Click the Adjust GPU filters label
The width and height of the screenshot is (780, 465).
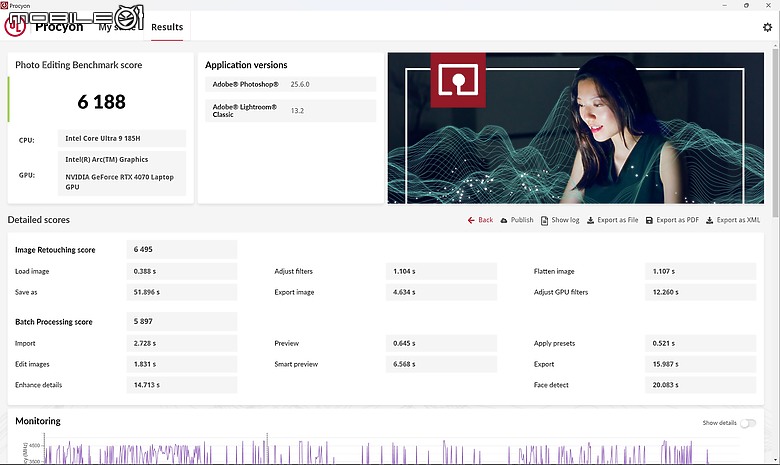[561, 292]
